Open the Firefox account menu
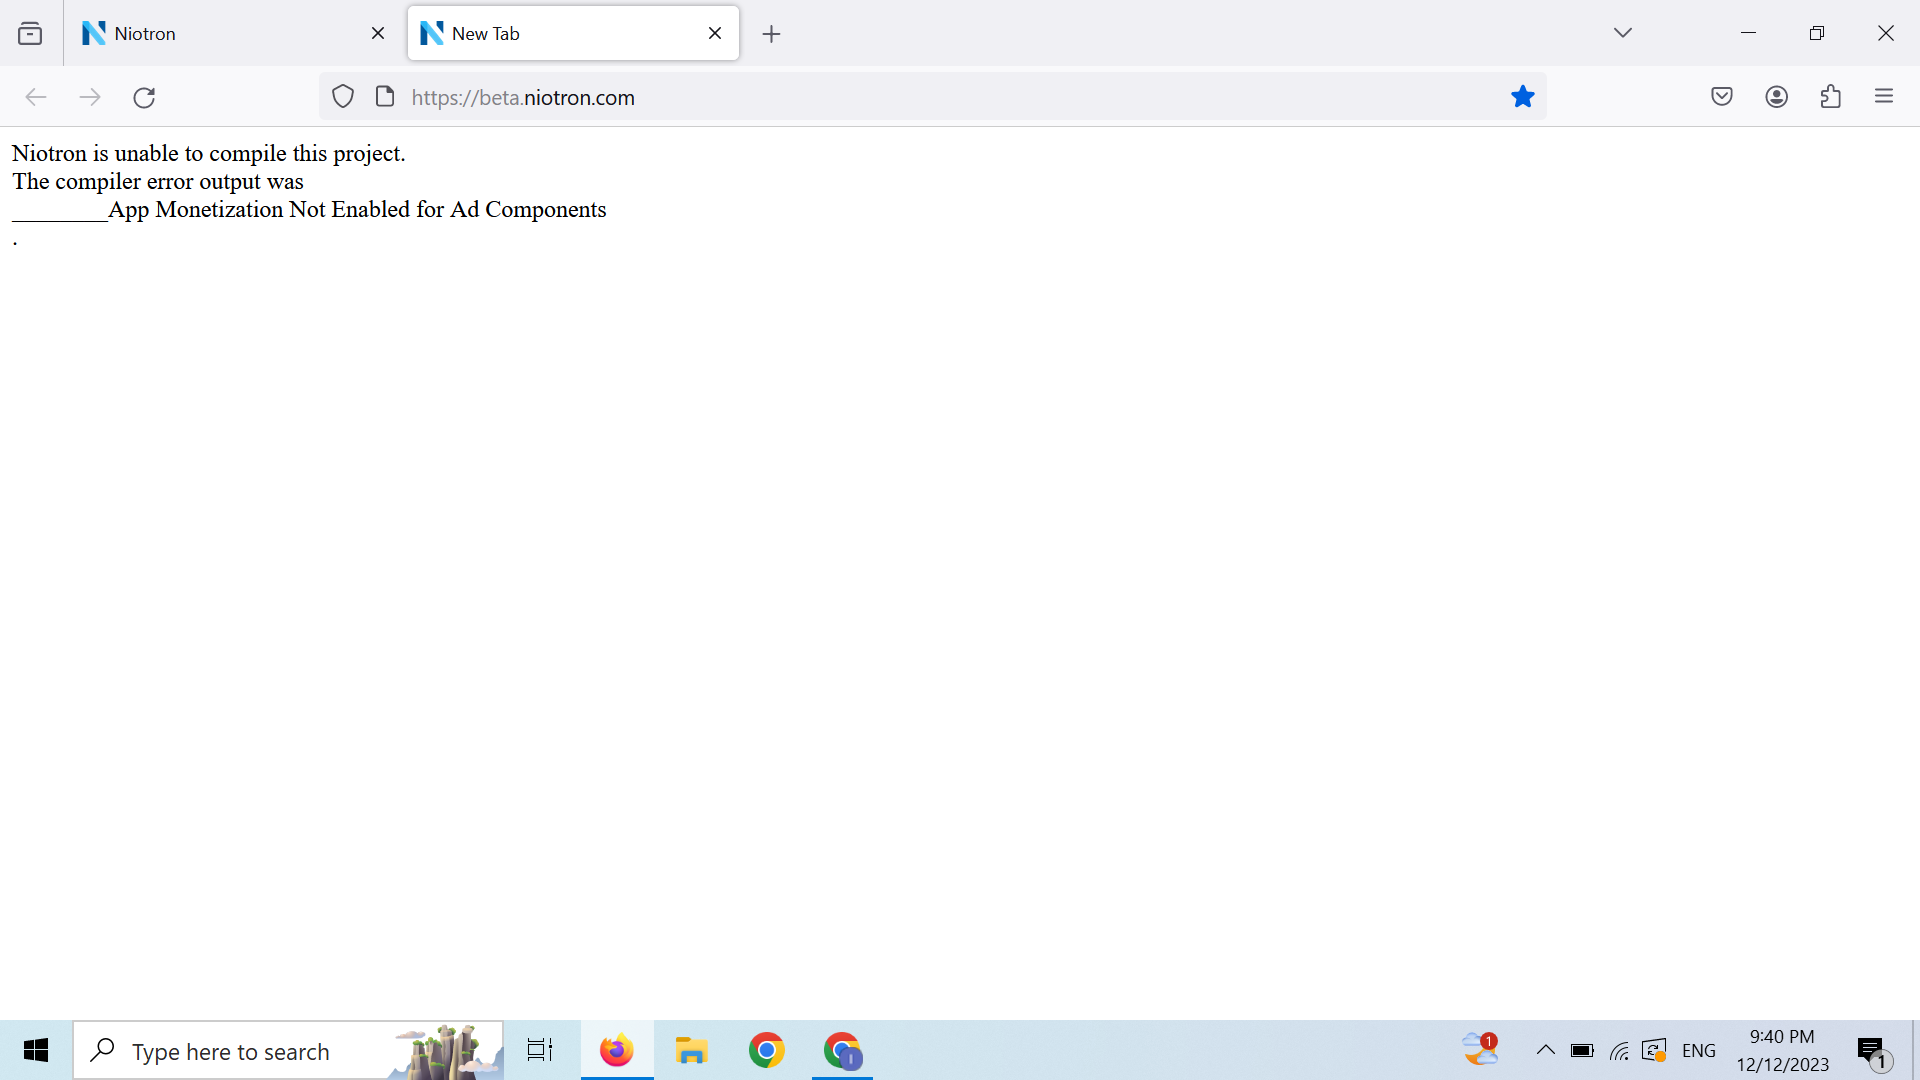 (x=1777, y=97)
